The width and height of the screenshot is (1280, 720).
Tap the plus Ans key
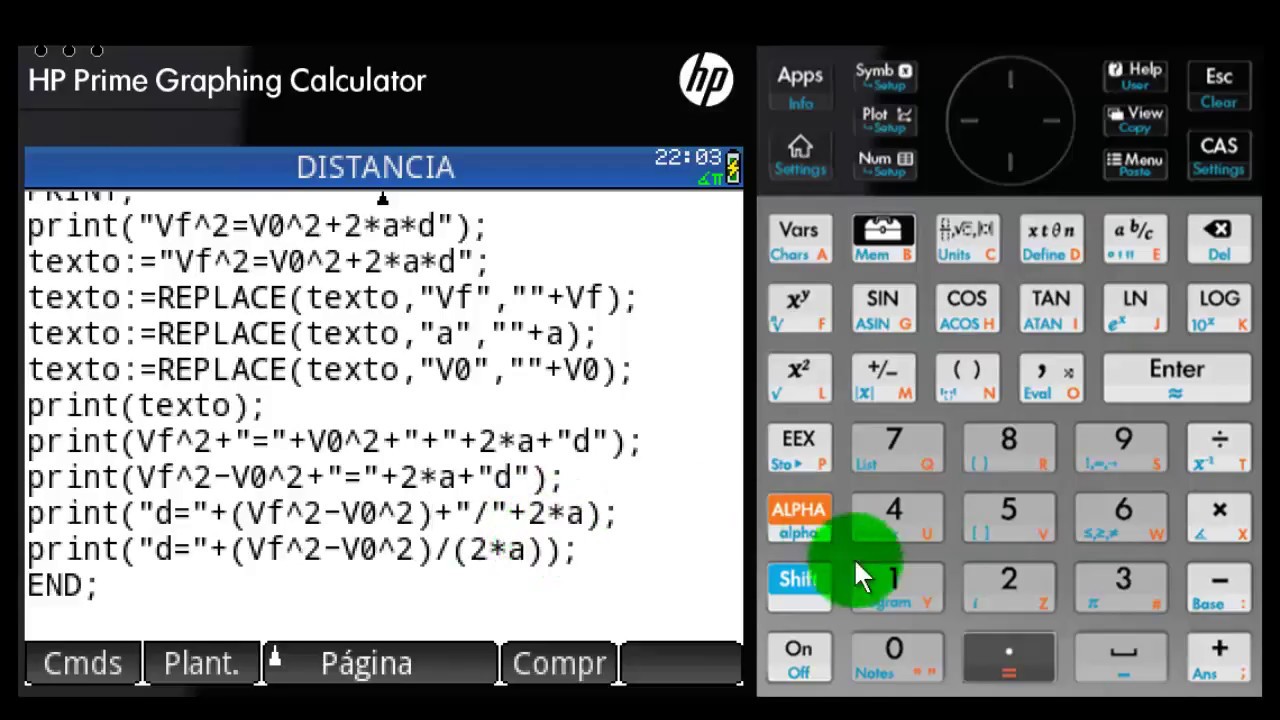[1220, 658]
